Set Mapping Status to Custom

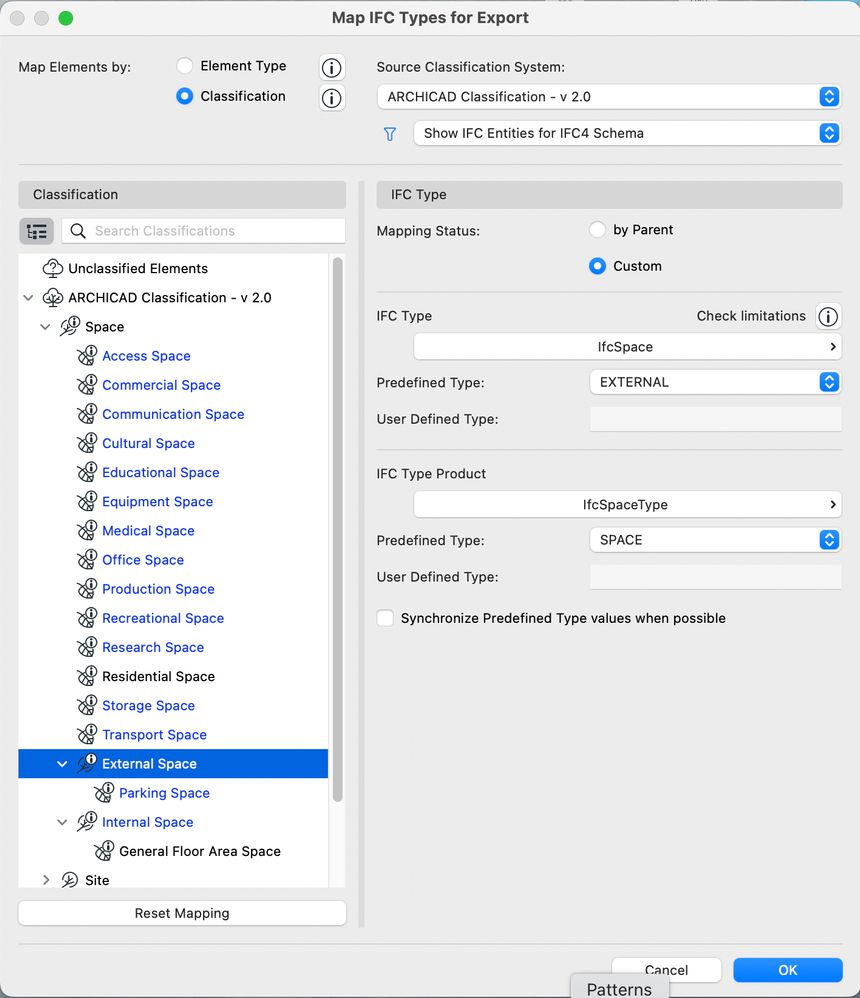[597, 266]
